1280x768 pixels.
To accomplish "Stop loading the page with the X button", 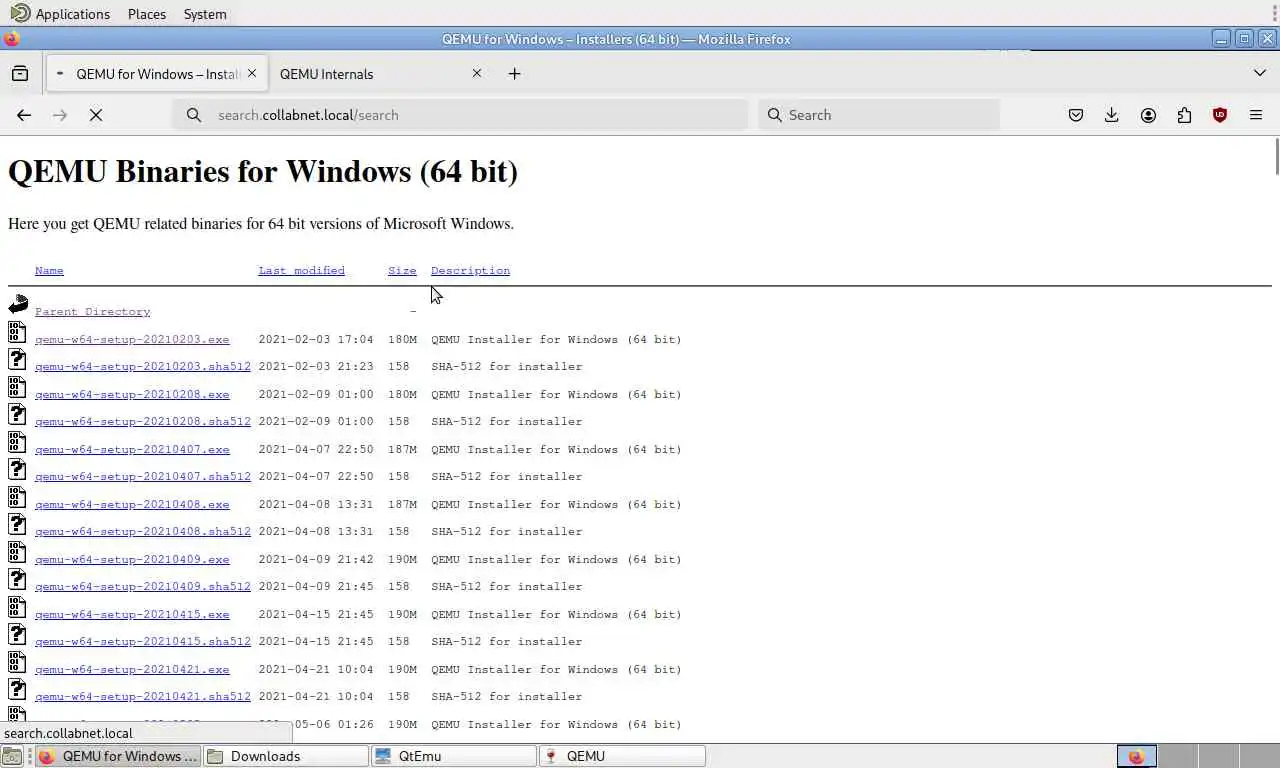I will pyautogui.click(x=96, y=115).
